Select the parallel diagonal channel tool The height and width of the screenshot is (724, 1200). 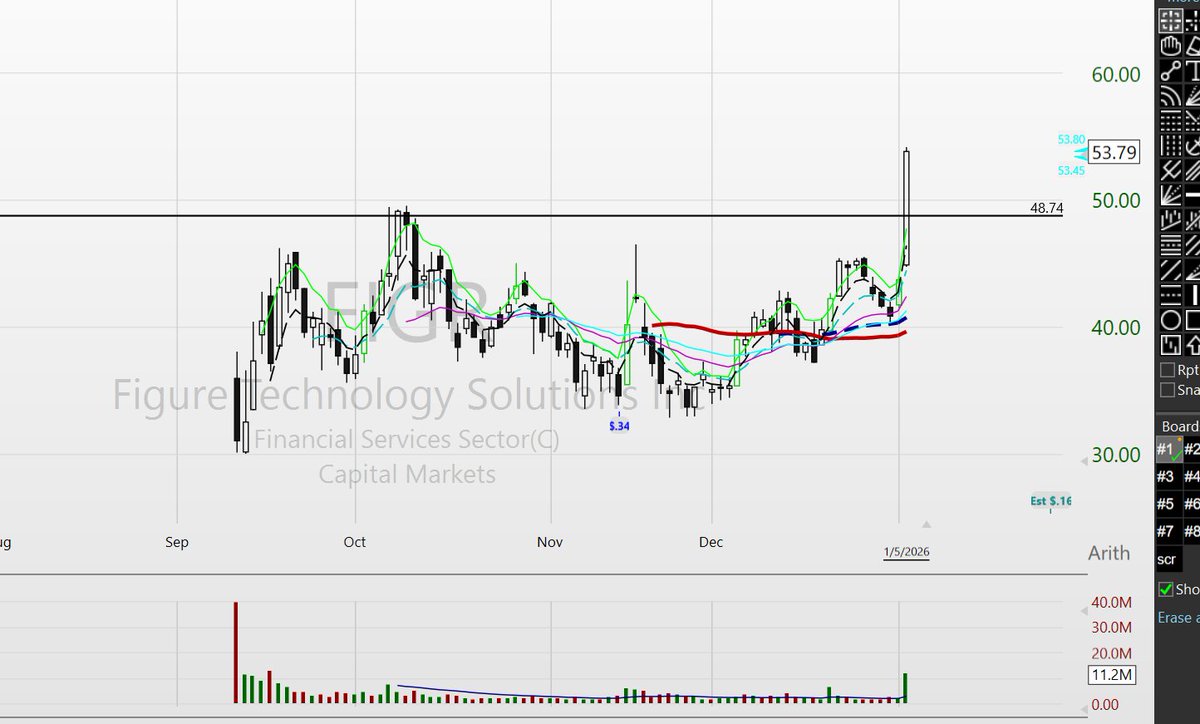tap(1170, 270)
